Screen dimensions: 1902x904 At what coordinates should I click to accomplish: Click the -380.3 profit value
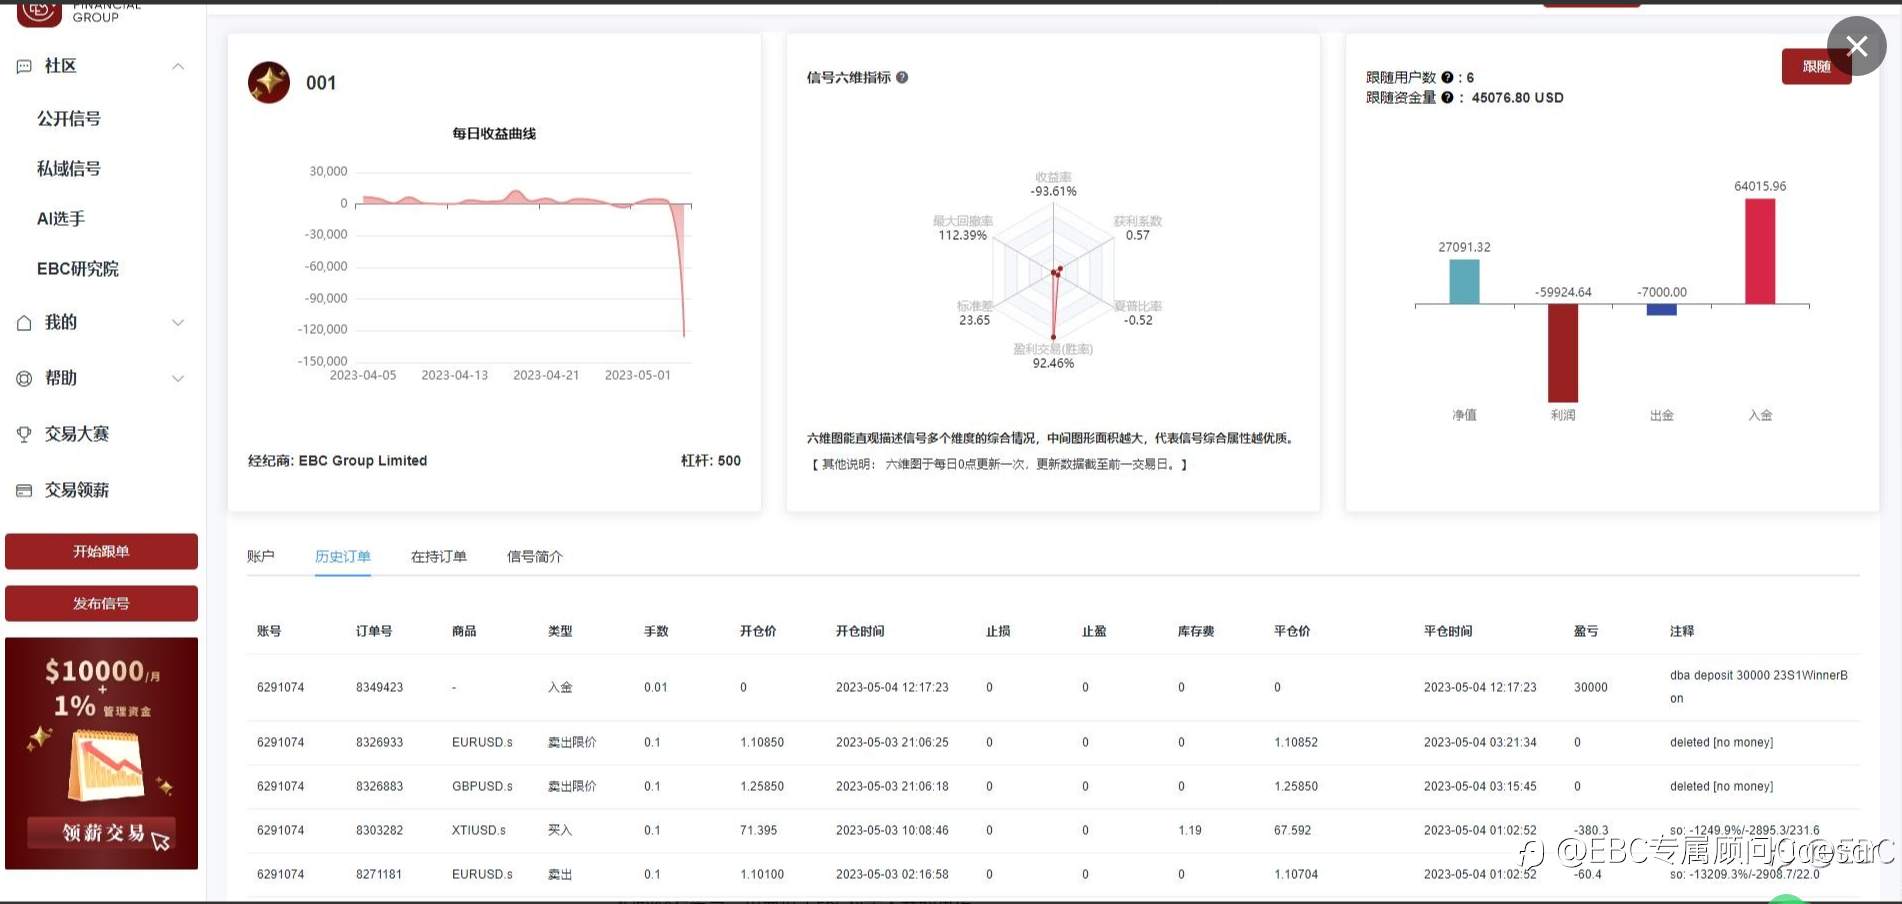(1591, 830)
